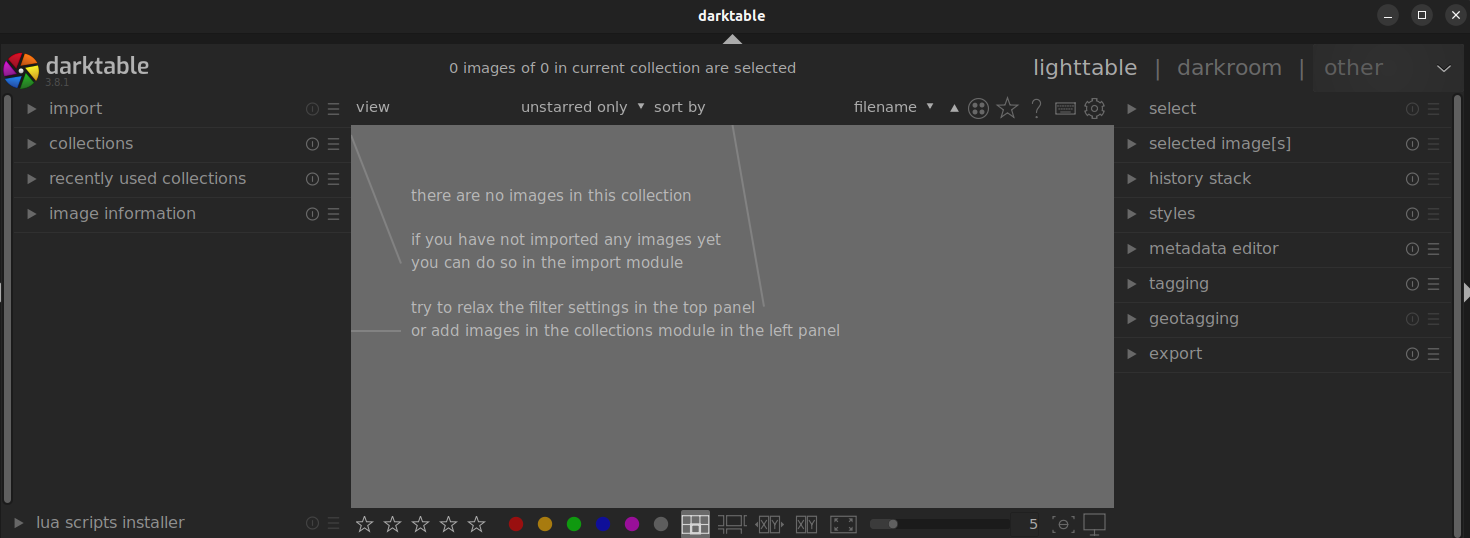Apply the red color label

[x=516, y=524]
